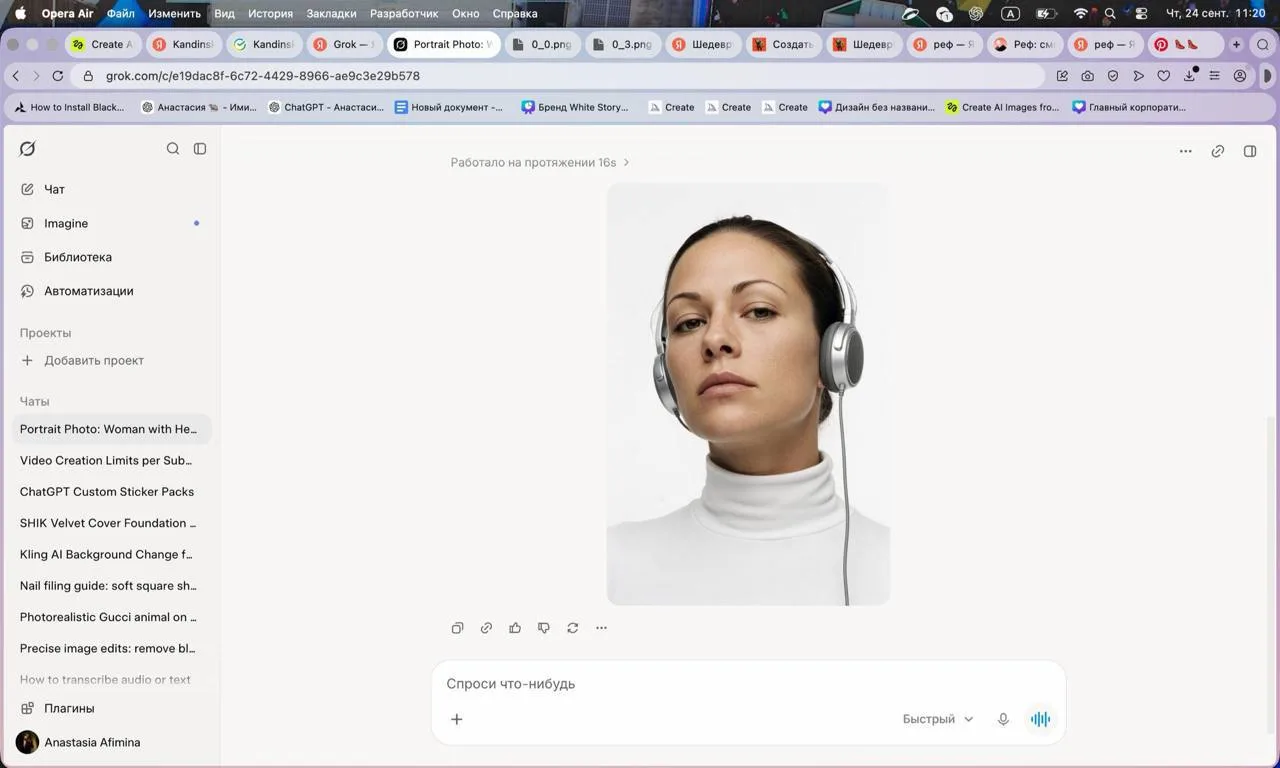Open more options below the response

click(601, 628)
